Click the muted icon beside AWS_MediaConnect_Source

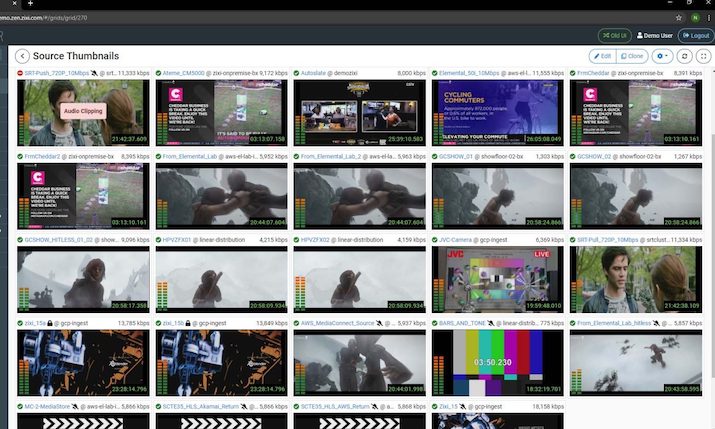pos(379,323)
